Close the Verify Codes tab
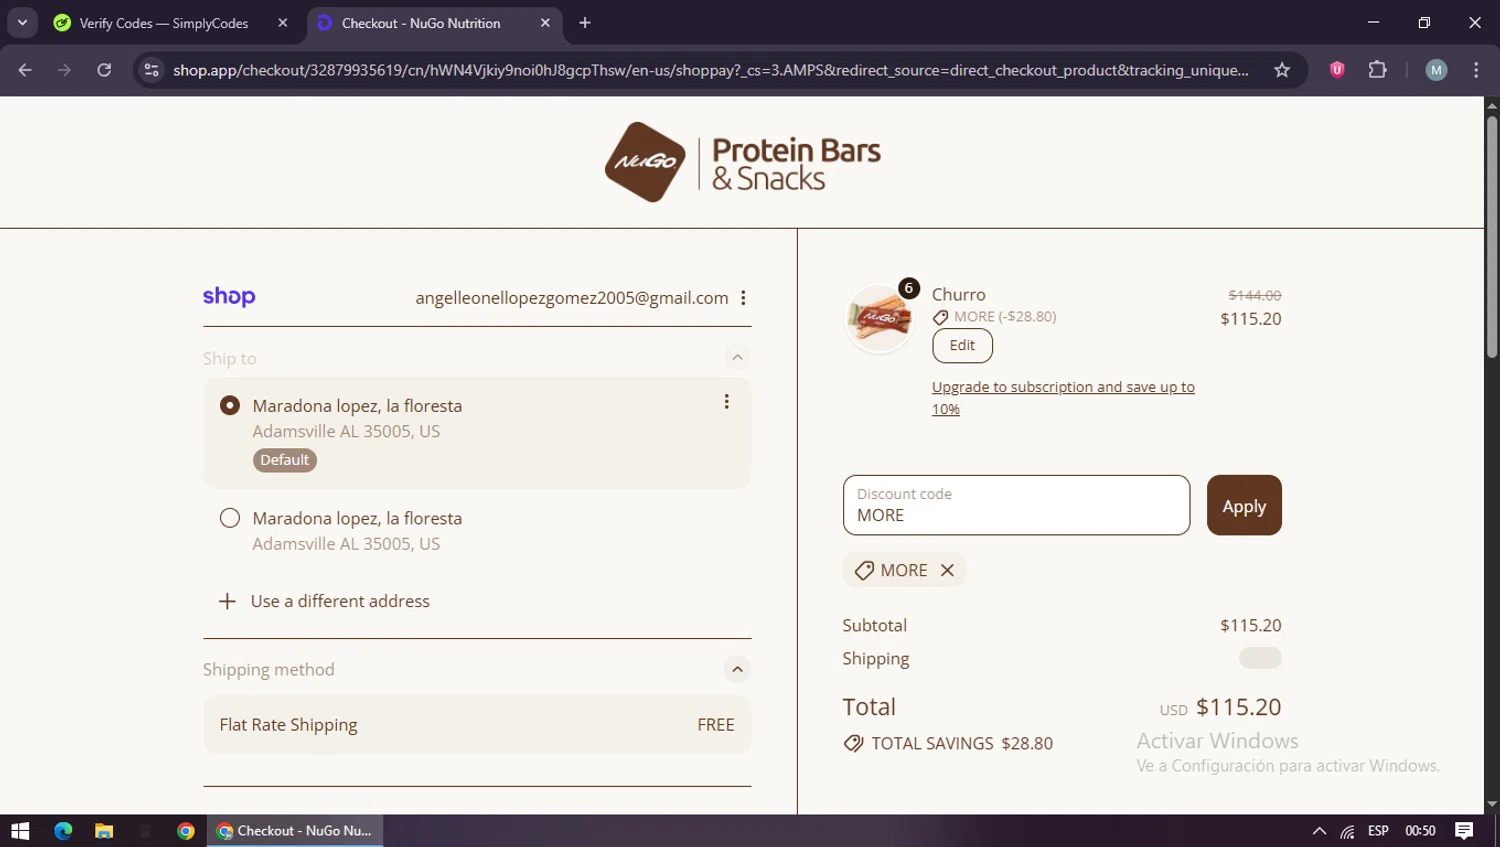The image size is (1500, 847). tap(283, 23)
